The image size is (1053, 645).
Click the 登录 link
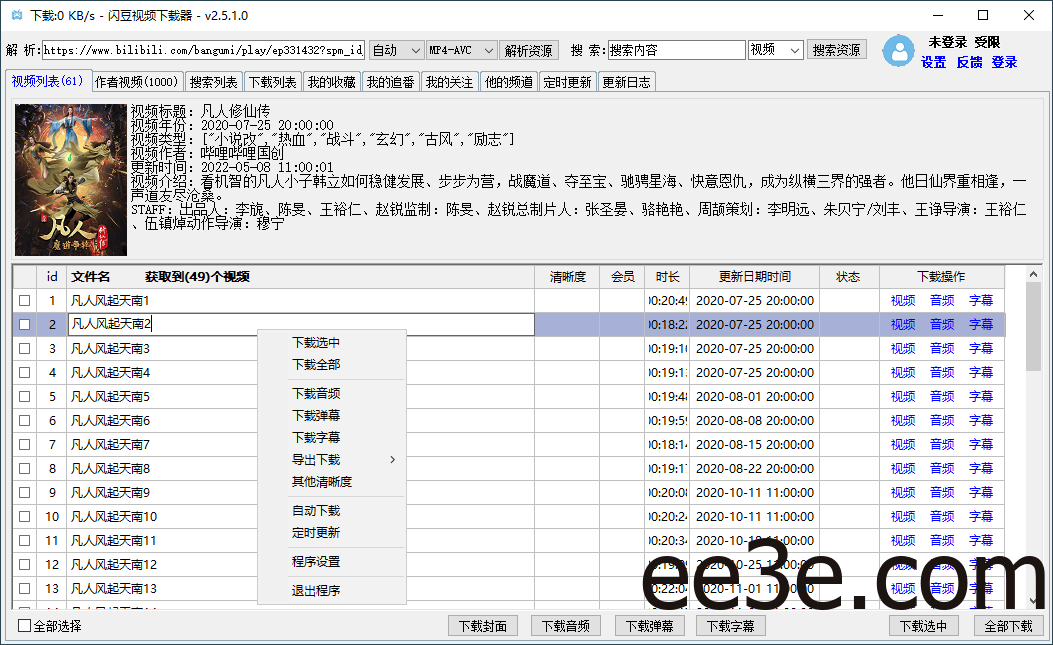(x=1005, y=62)
